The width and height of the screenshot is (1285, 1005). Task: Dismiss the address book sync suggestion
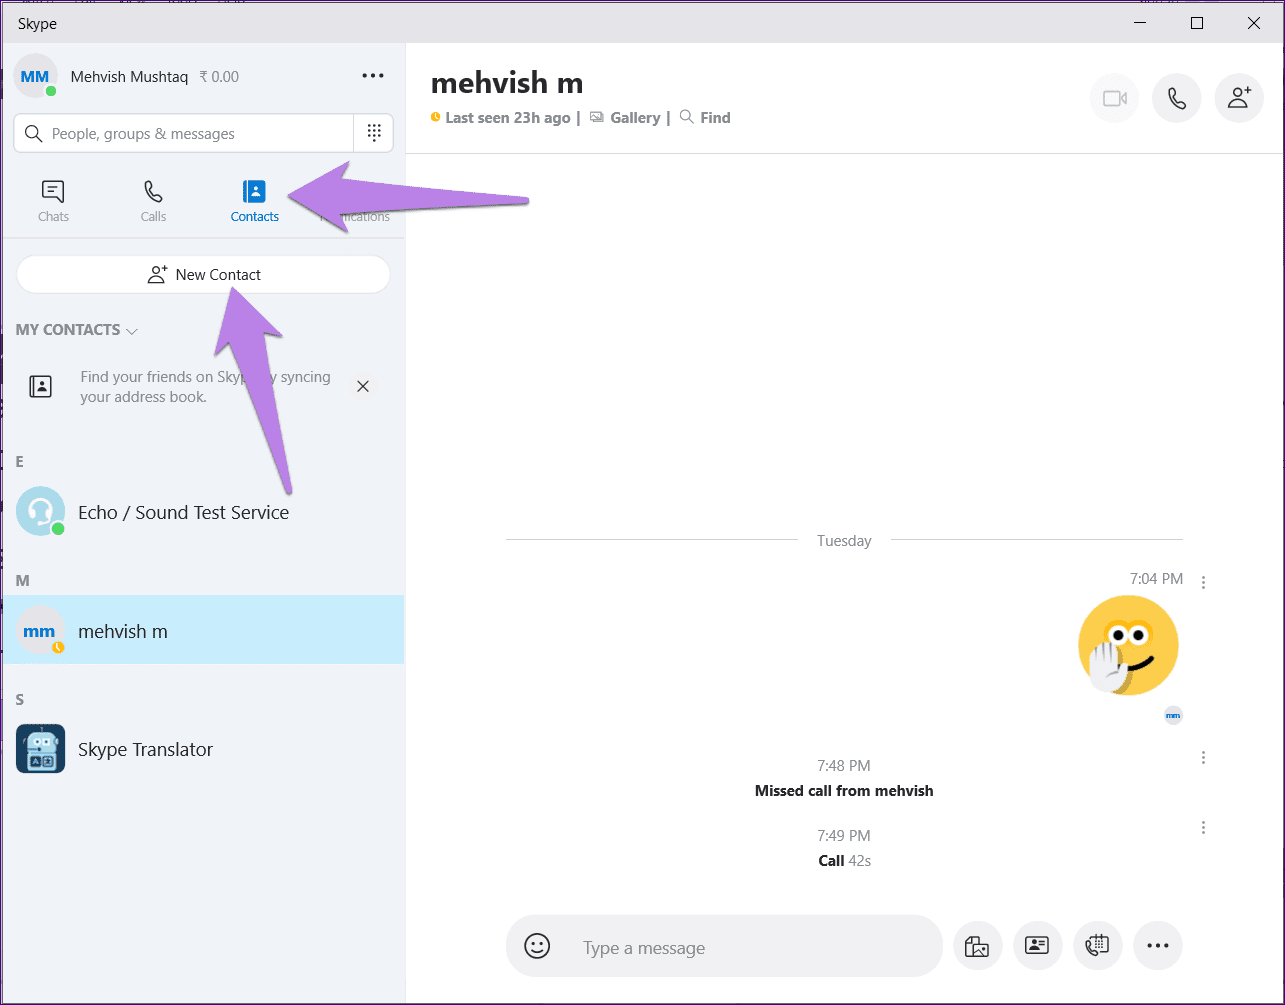coord(363,386)
